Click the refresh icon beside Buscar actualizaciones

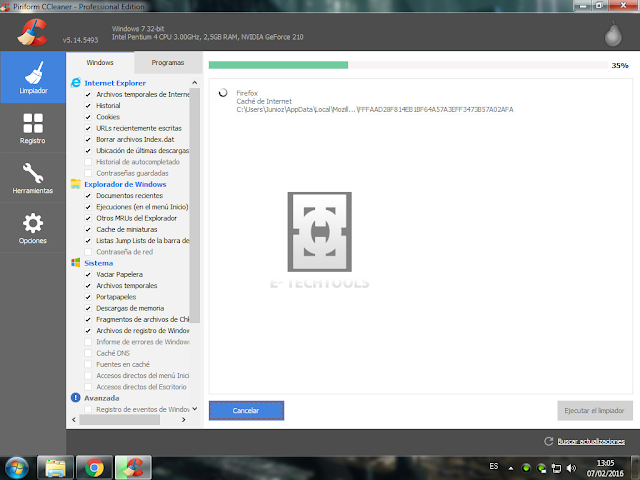coord(549,441)
